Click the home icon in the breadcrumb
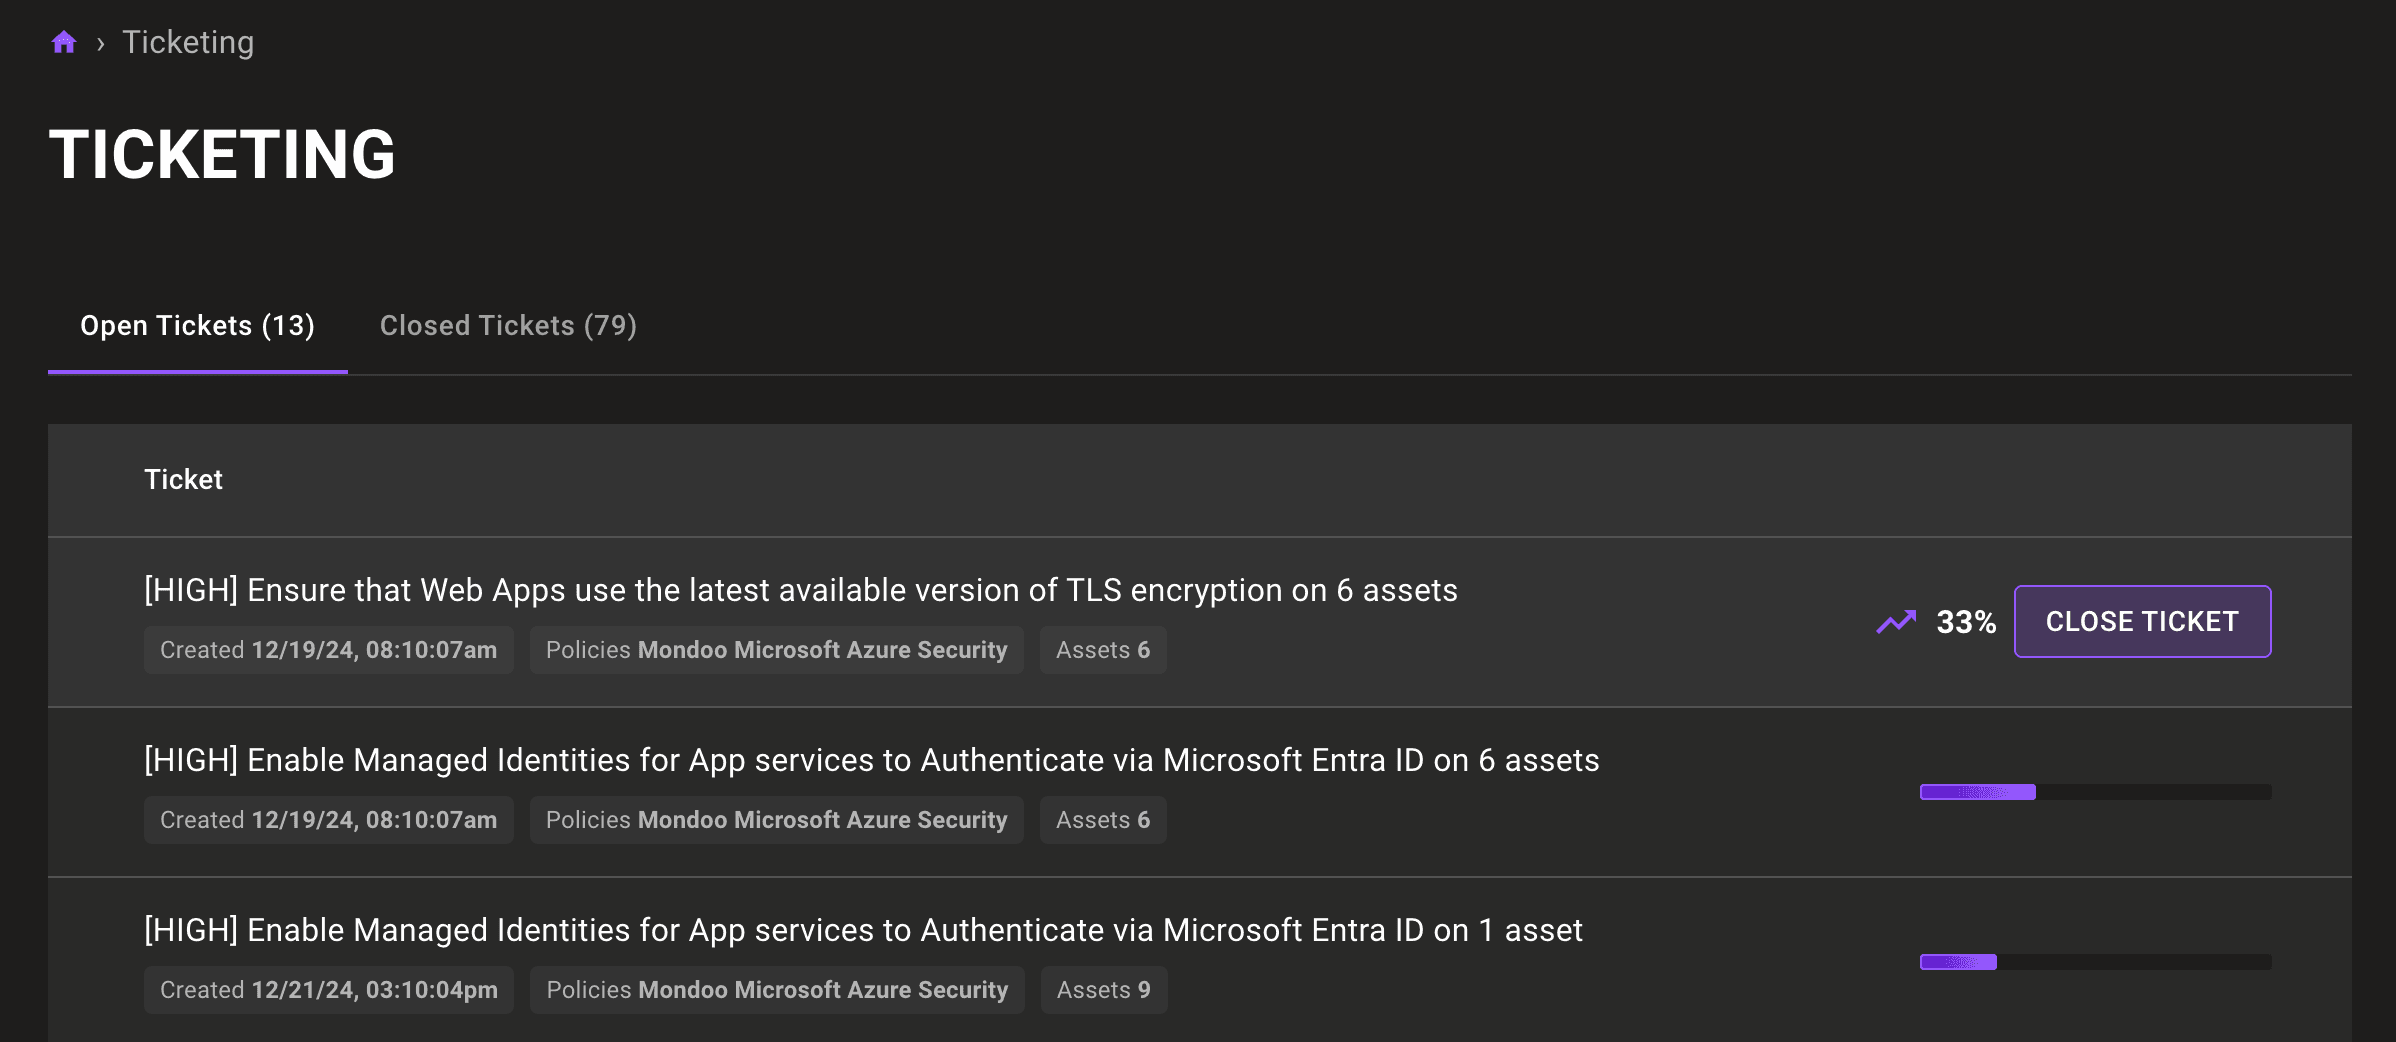The height and width of the screenshot is (1042, 2396). [x=64, y=42]
